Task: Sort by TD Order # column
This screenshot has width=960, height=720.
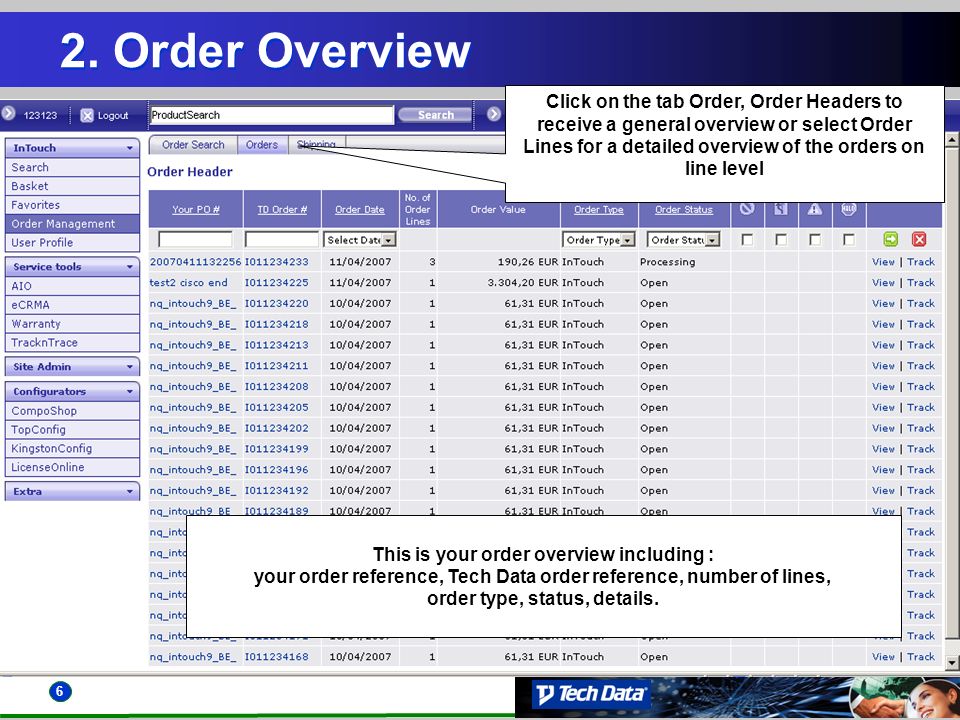Action: (x=282, y=209)
